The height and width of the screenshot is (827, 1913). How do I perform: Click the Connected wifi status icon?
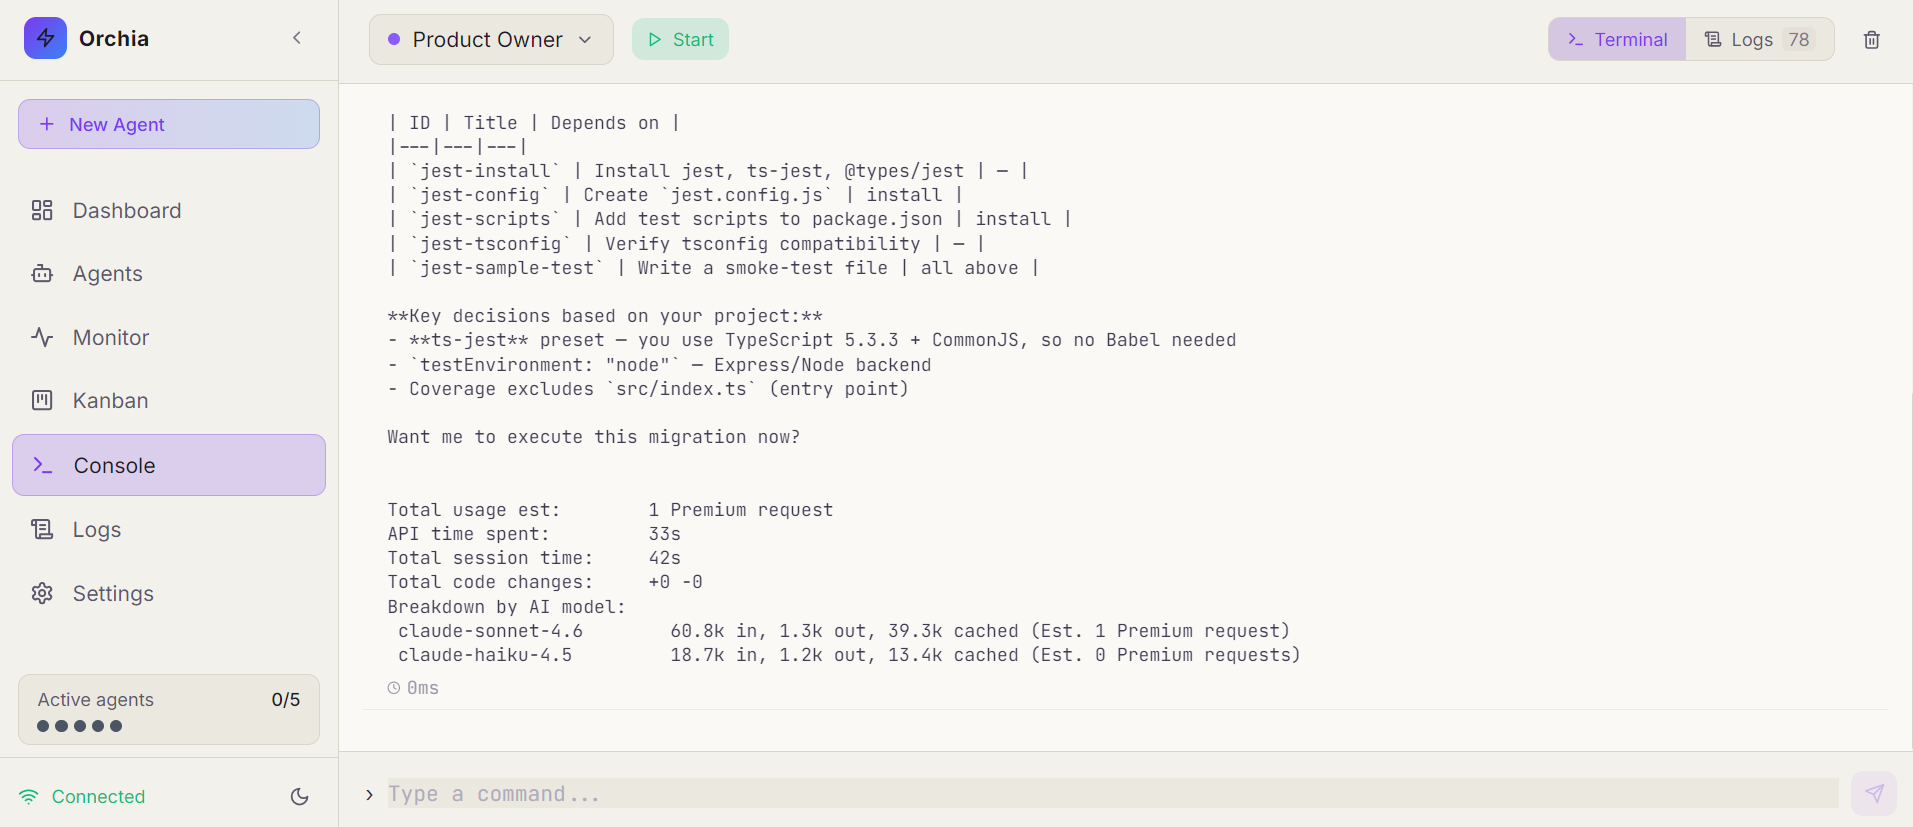[x=29, y=796]
